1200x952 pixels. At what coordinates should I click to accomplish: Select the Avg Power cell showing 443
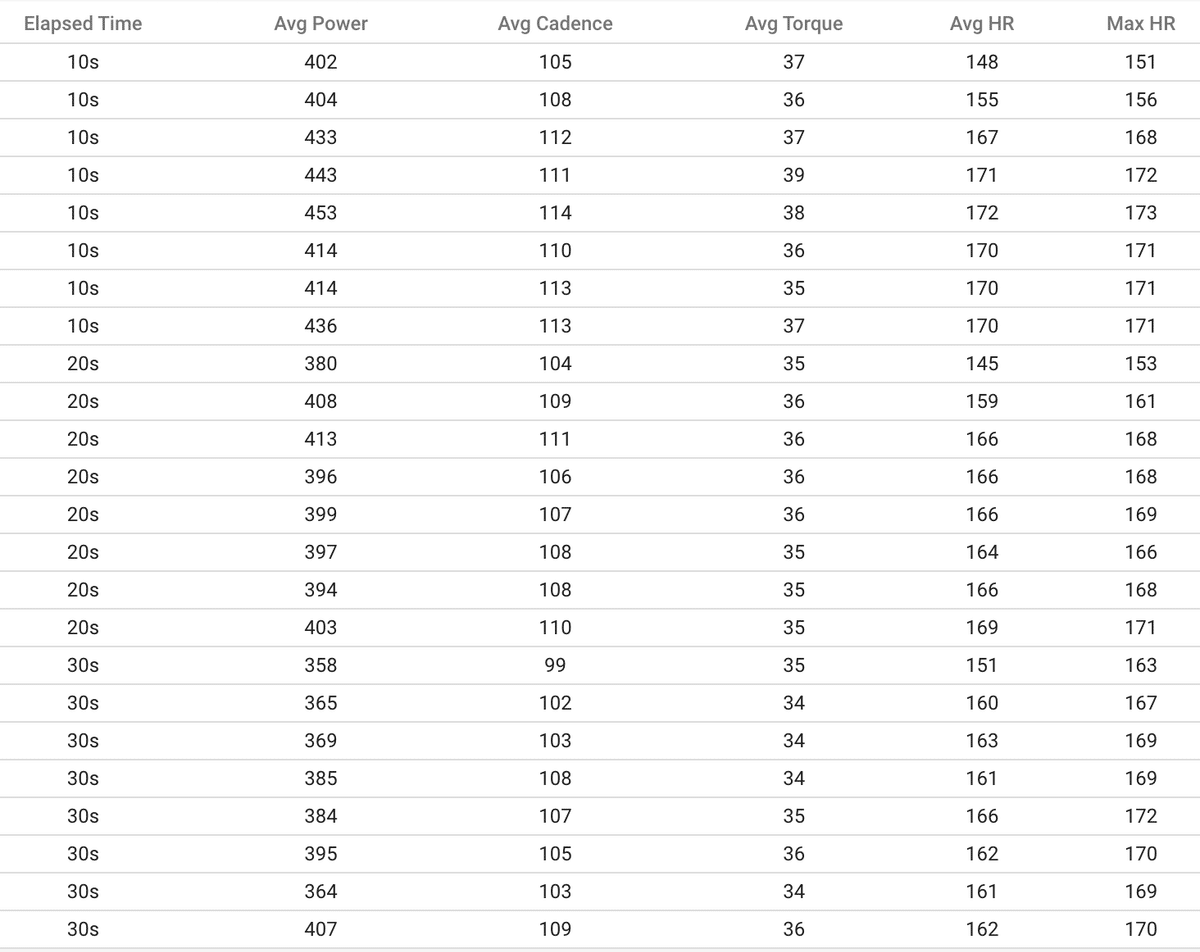[320, 175]
